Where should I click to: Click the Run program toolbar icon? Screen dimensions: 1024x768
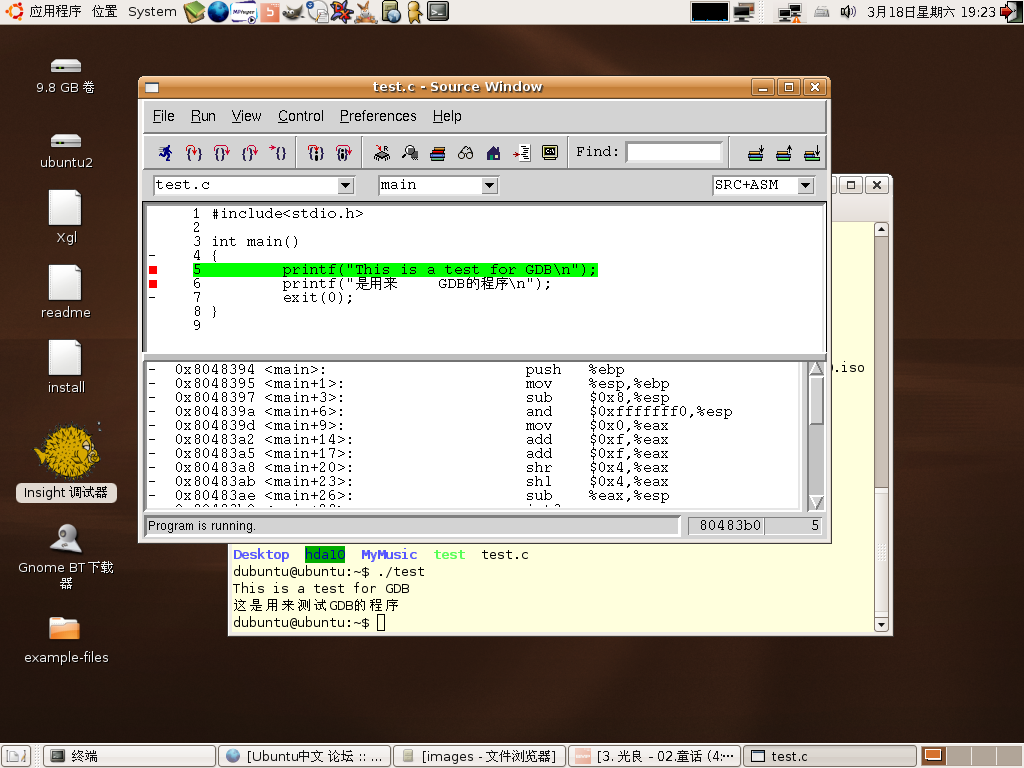tap(165, 153)
